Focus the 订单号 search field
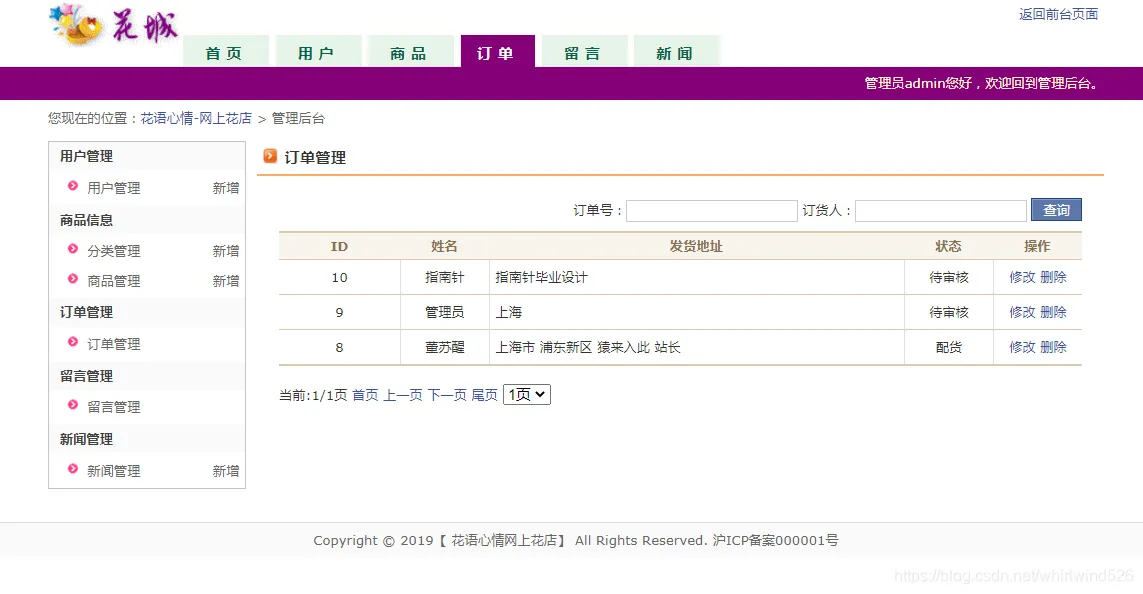The image size is (1143, 594). point(711,211)
